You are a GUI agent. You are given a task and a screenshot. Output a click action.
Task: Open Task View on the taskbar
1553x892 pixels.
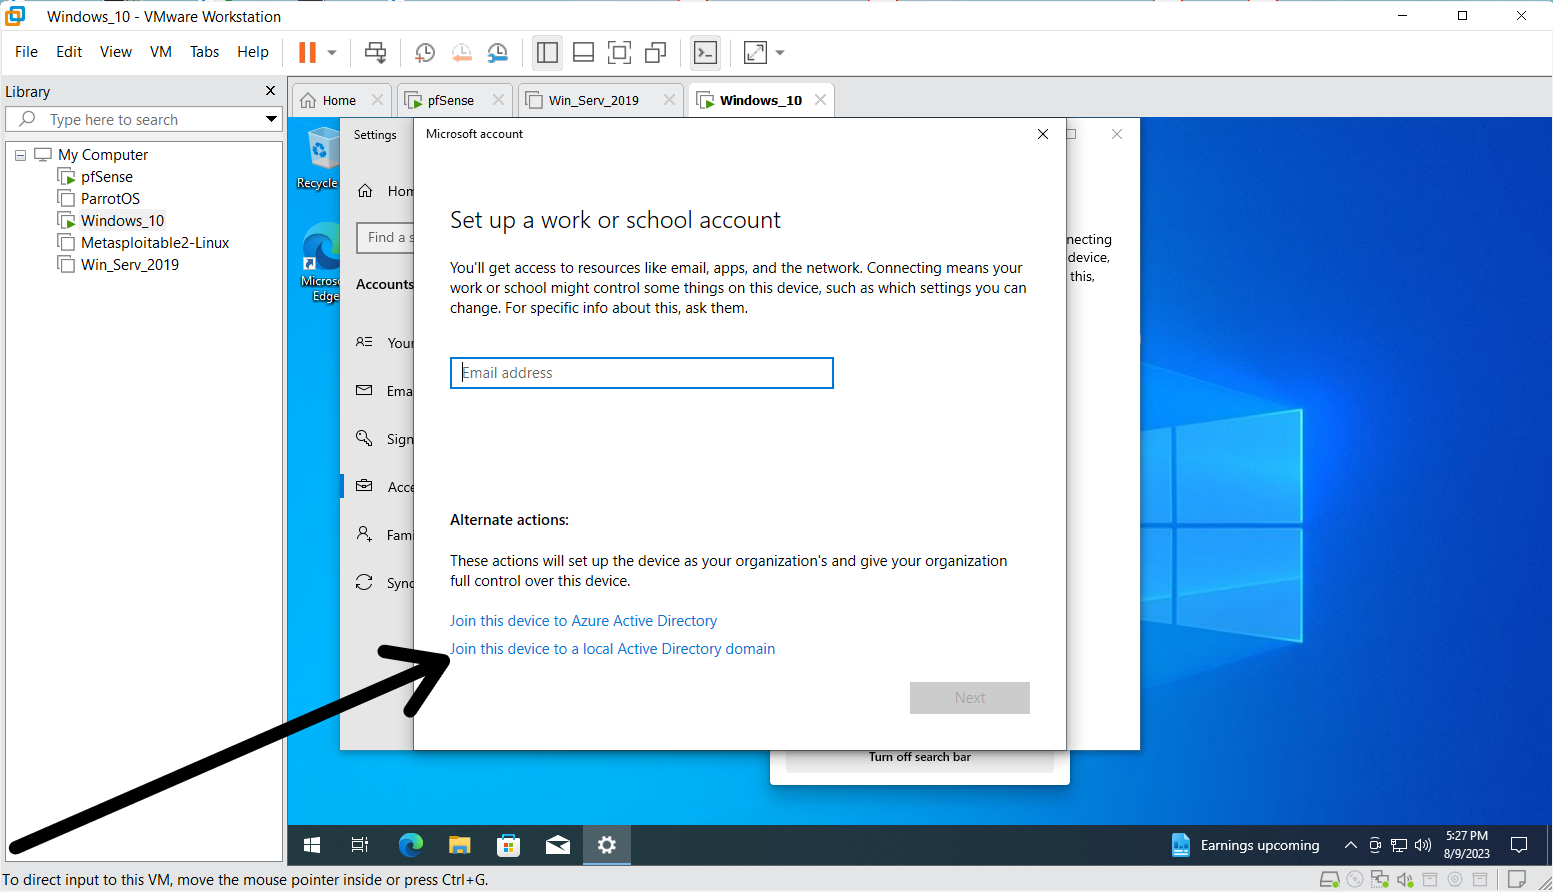click(360, 845)
